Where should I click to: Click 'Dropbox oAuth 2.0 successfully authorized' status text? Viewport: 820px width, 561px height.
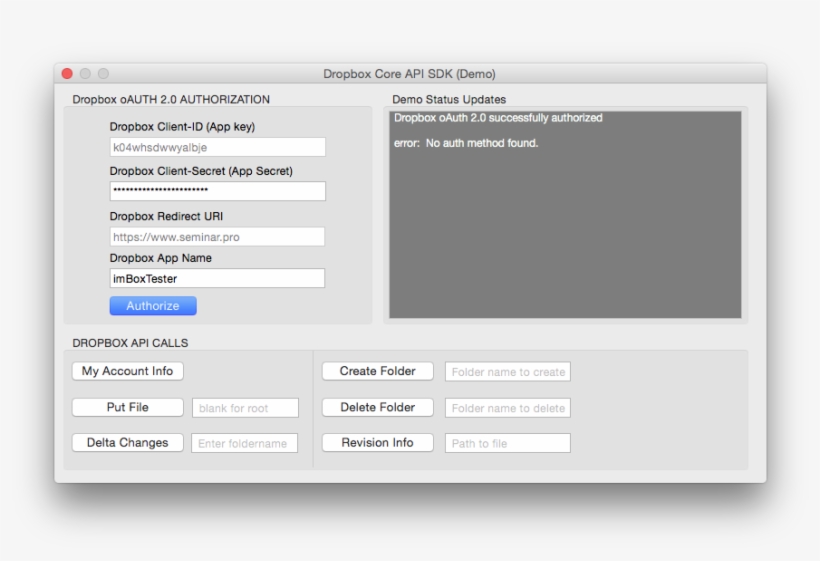498,118
